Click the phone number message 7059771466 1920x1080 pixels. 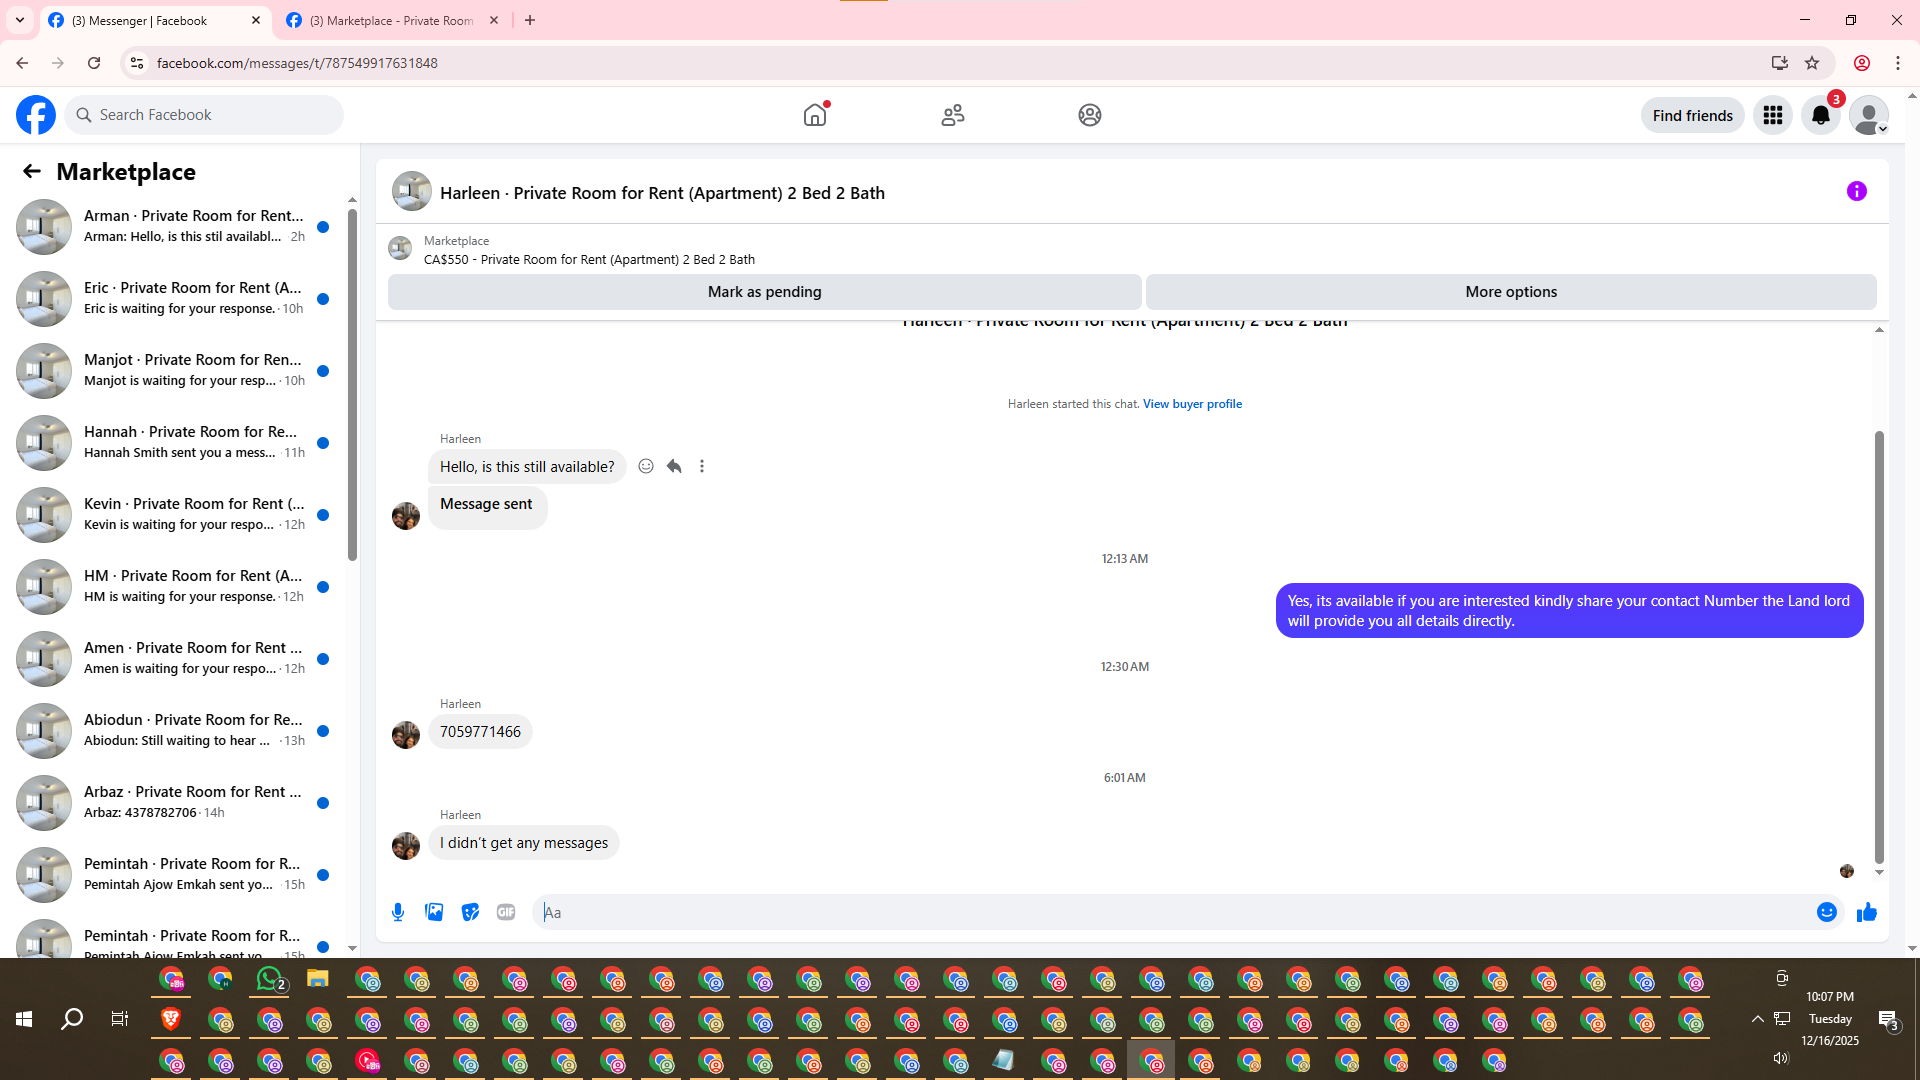coord(480,732)
